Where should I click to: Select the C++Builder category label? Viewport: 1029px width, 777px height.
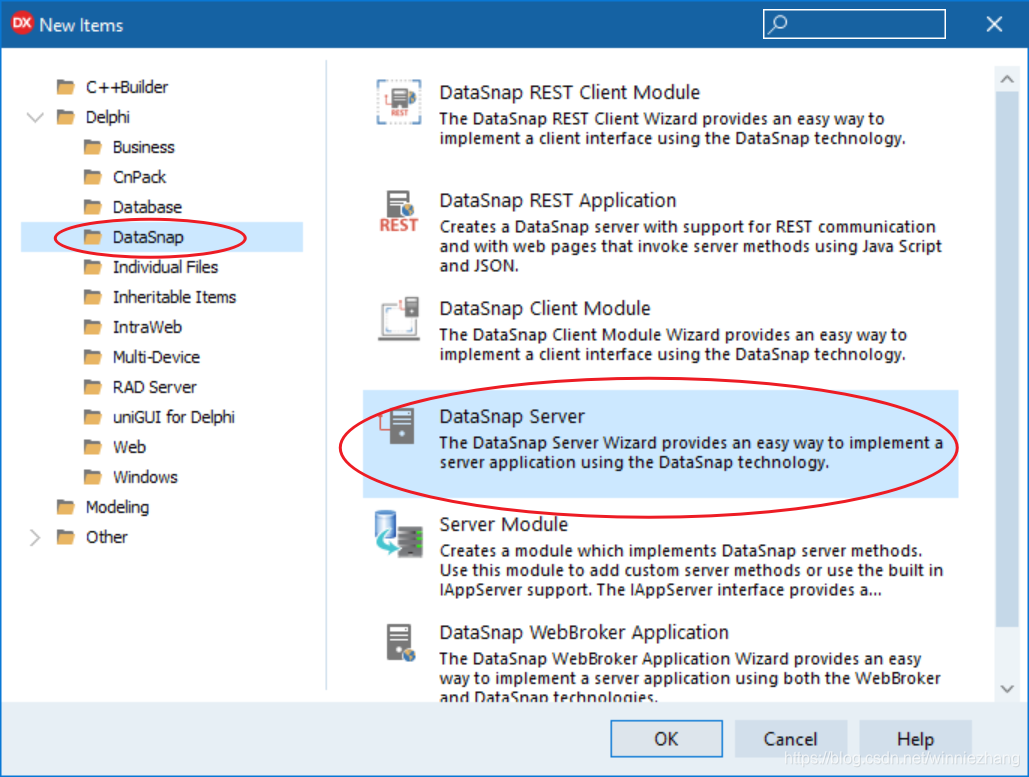[127, 87]
